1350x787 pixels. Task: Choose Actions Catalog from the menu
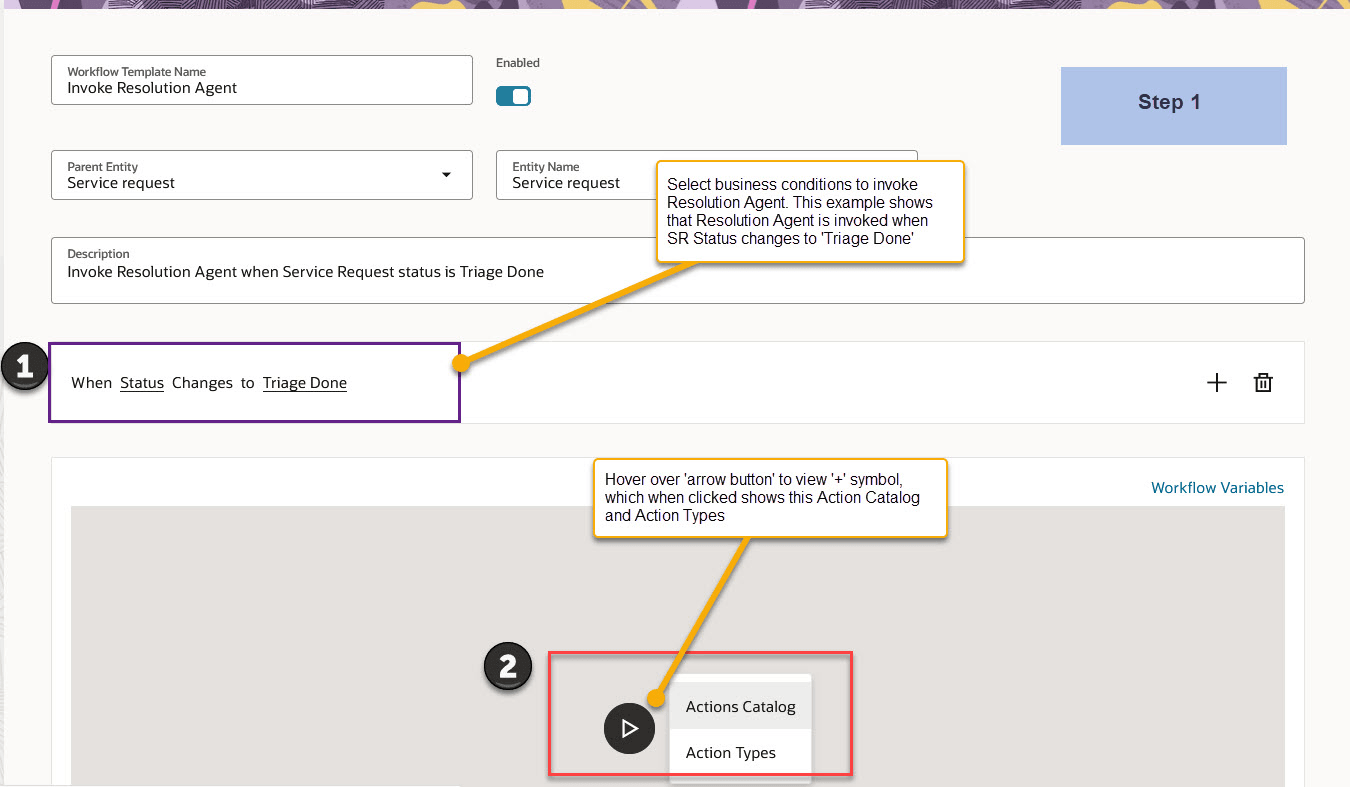click(740, 706)
